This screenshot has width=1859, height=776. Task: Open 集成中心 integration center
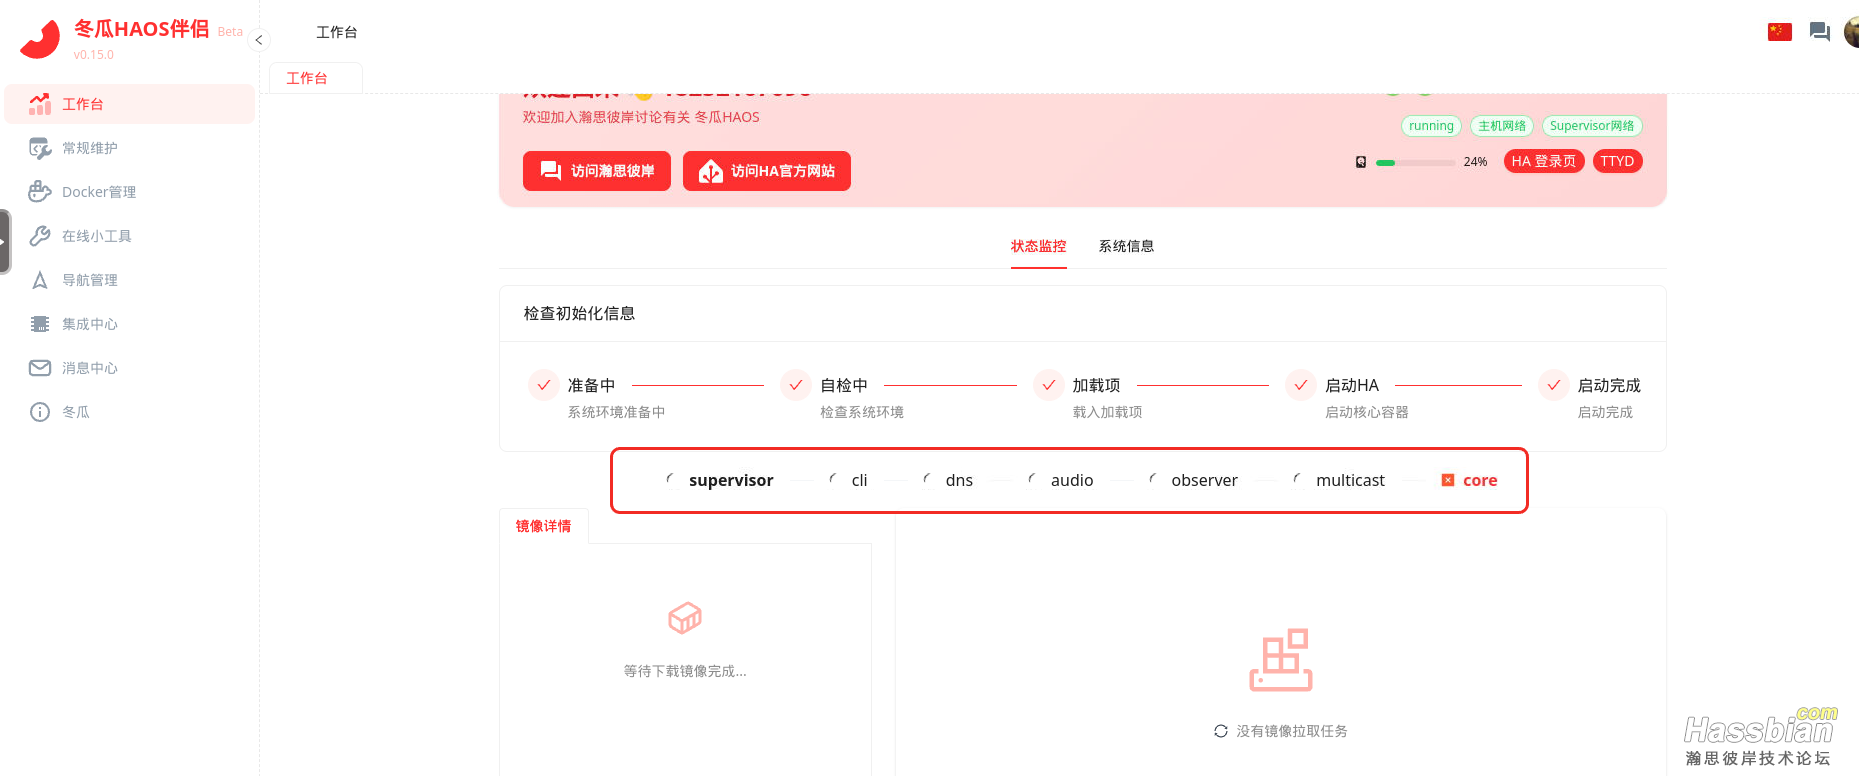(x=130, y=324)
